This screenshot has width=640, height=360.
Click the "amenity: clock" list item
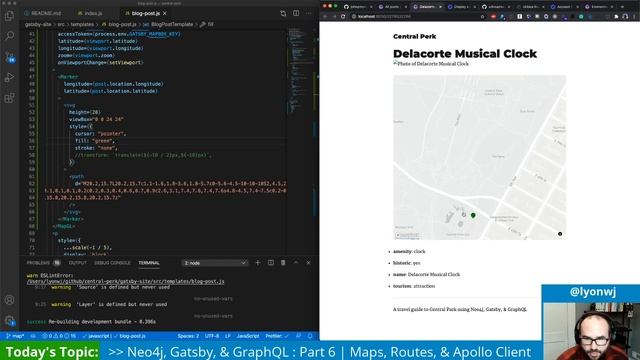coord(409,251)
